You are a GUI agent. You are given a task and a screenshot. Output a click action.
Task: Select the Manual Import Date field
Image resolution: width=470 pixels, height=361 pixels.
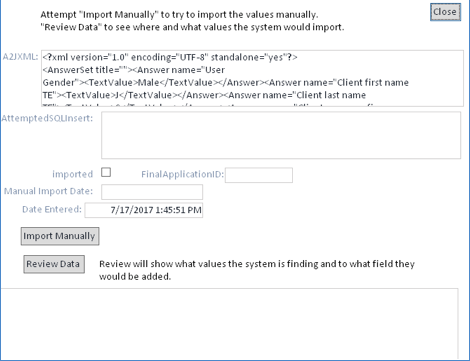[152, 192]
